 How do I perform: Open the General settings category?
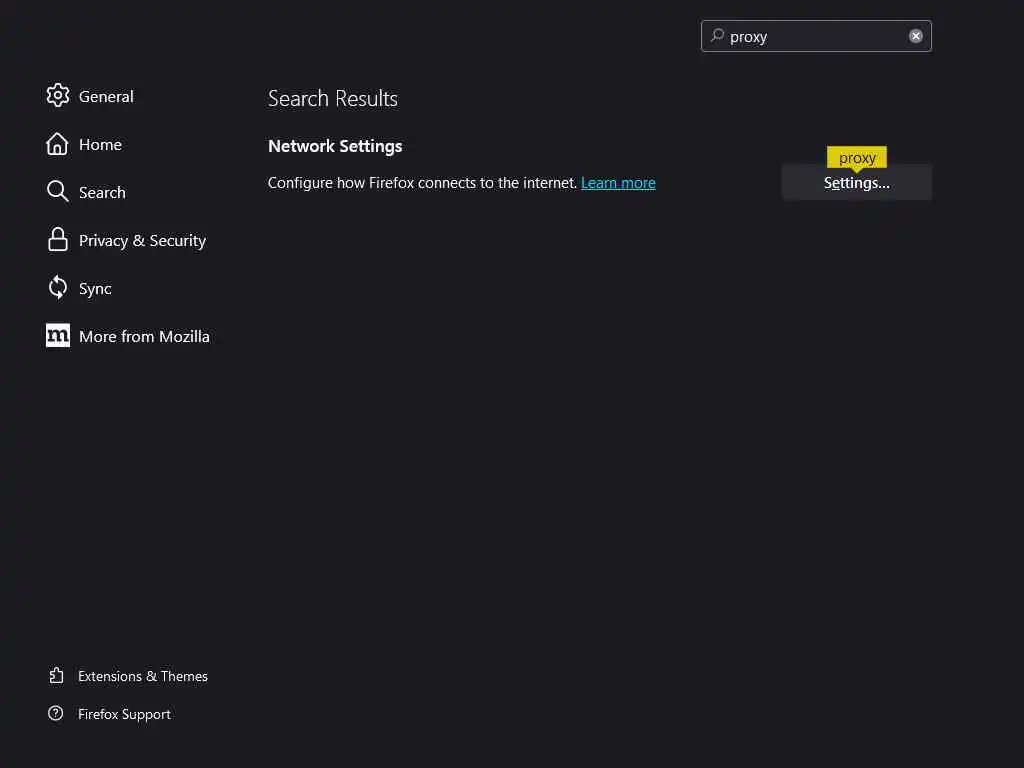tap(106, 97)
